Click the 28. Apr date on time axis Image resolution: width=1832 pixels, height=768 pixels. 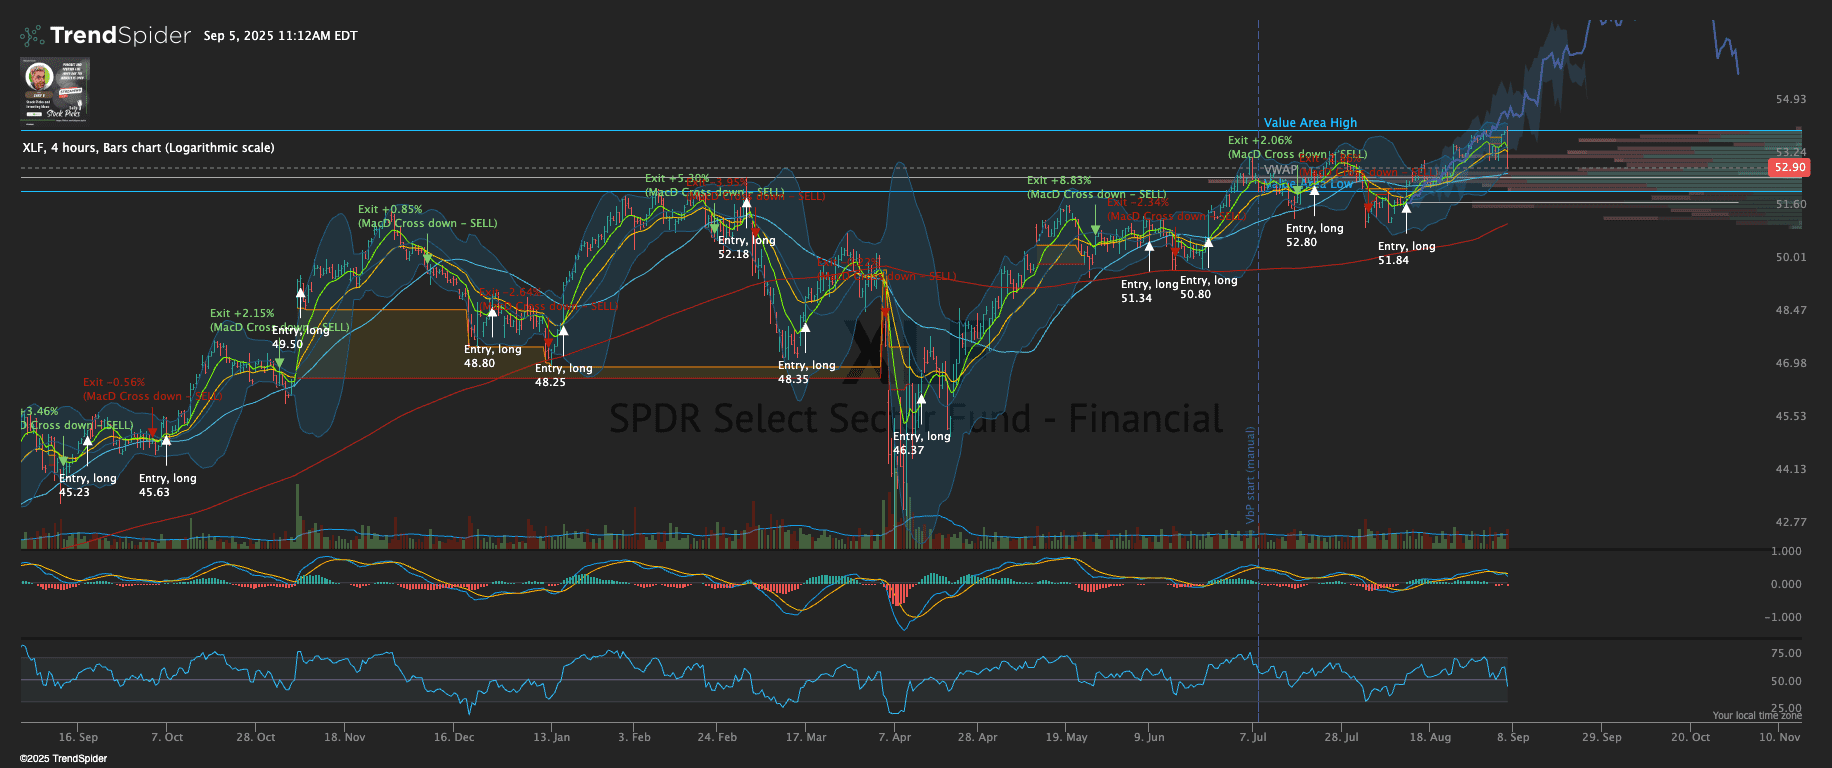point(977,737)
